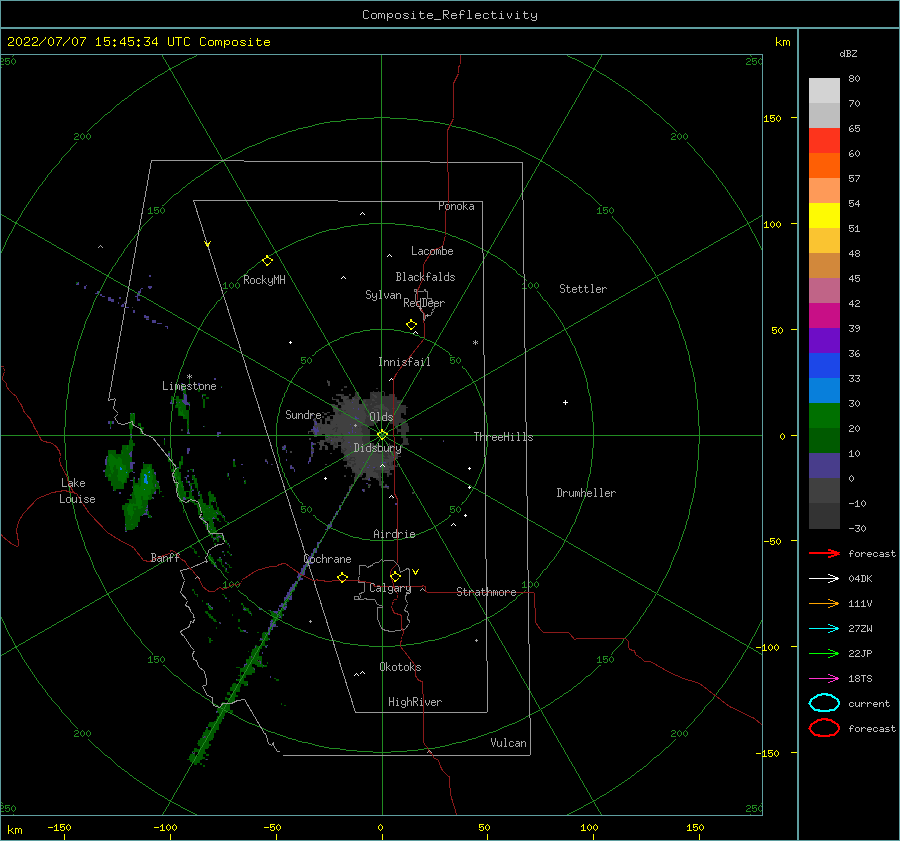Click the red forecast ellipse icon
The image size is (900, 841).
coord(824,728)
